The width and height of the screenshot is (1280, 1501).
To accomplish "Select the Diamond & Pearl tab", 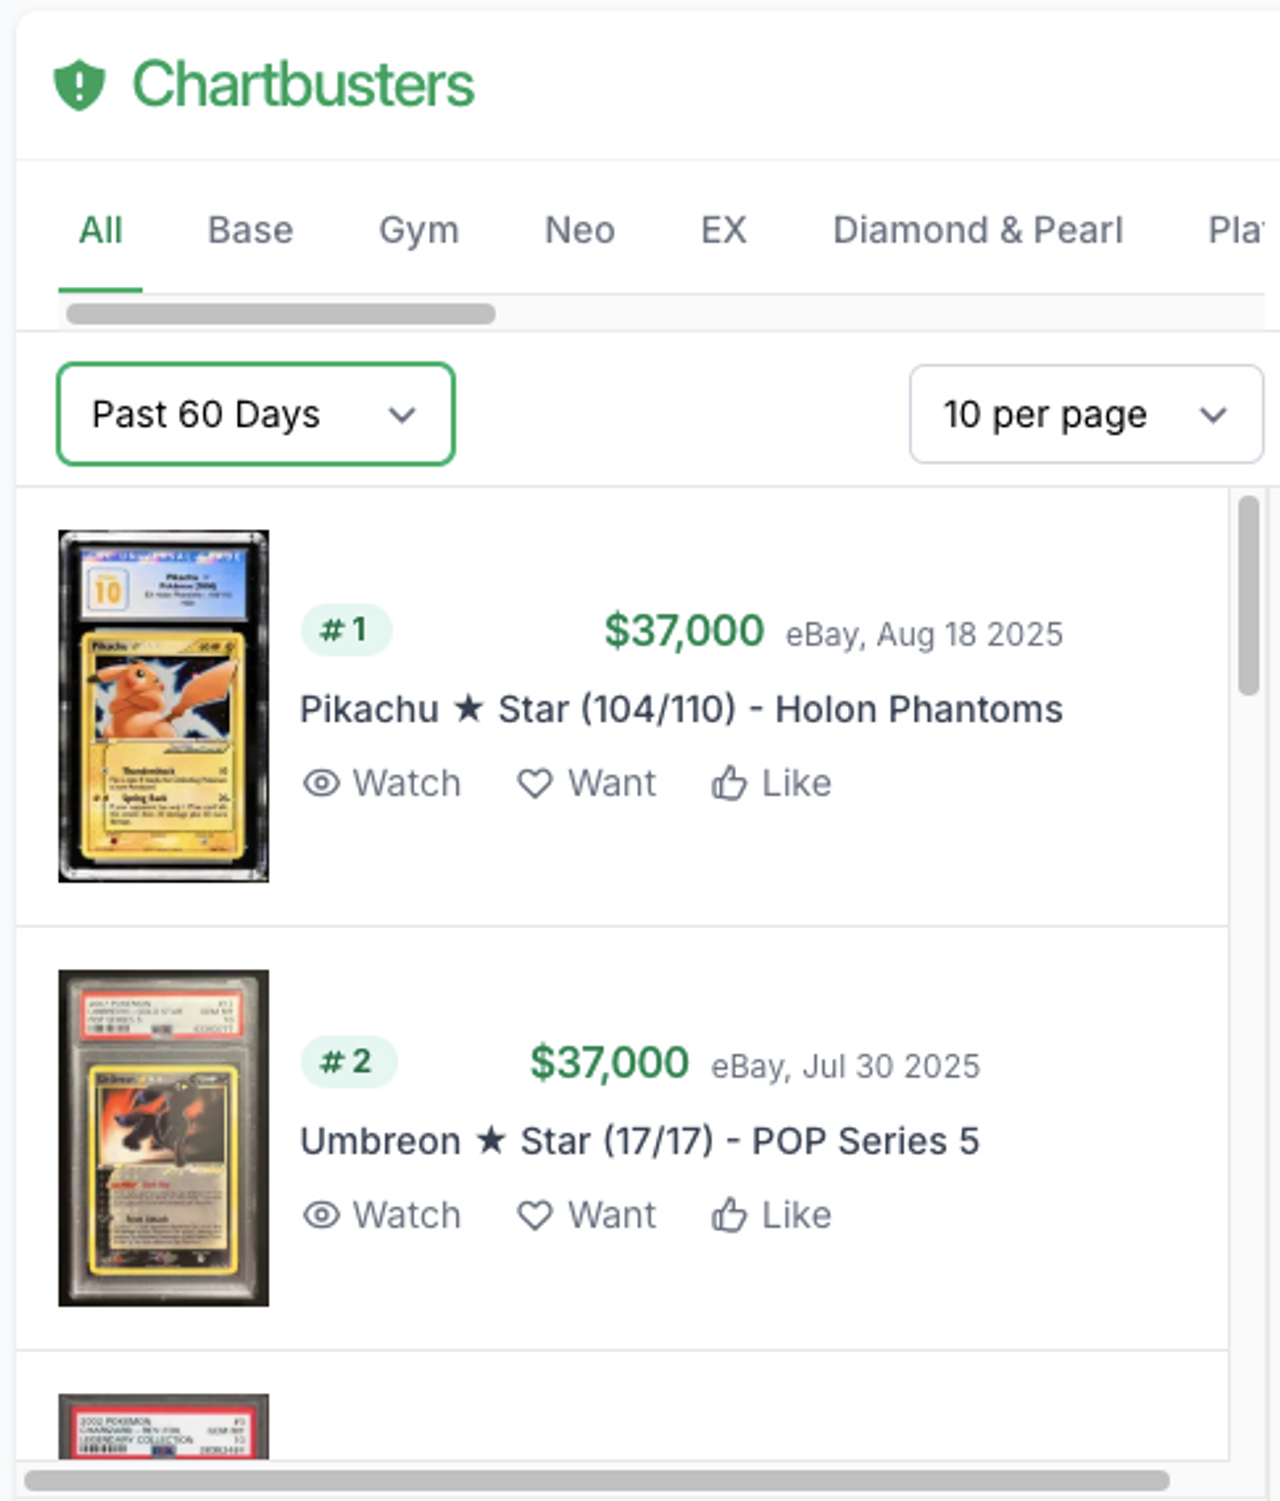I will click(977, 230).
